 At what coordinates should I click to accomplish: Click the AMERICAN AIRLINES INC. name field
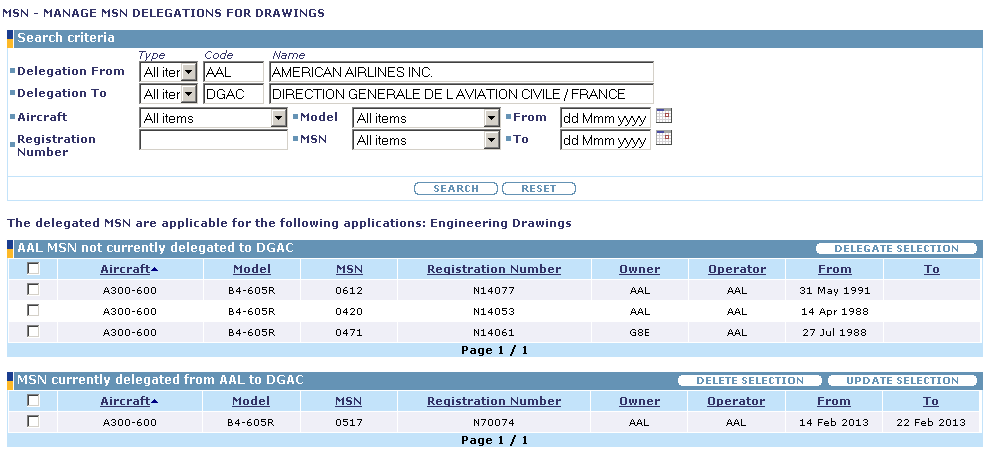pyautogui.click(x=461, y=73)
